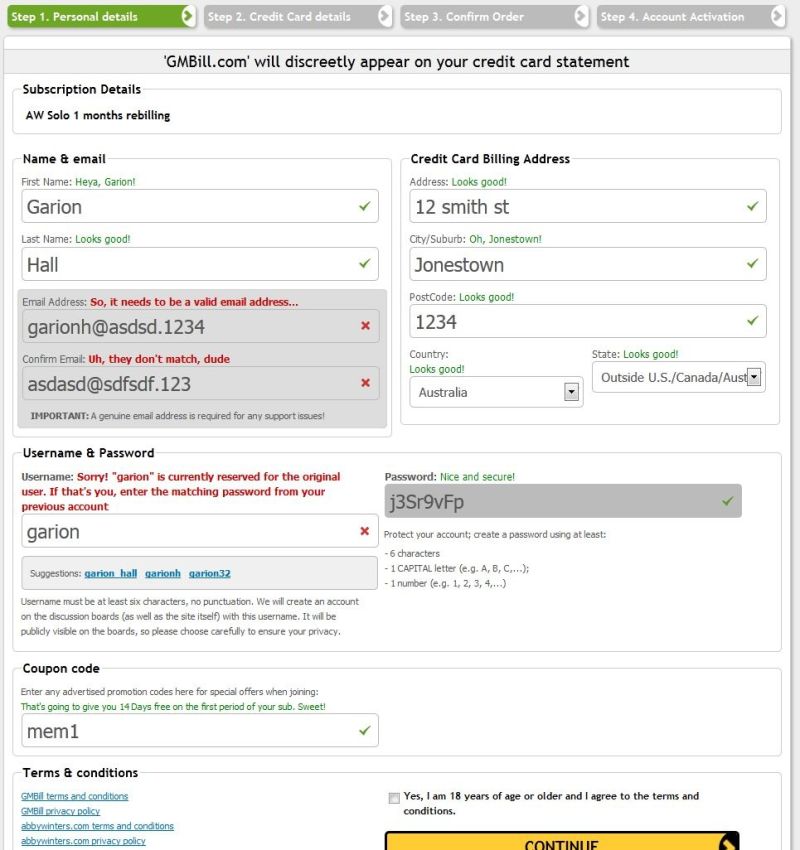Go to Step 3. Confirm Order tab
The width and height of the screenshot is (800, 850).
(x=495, y=16)
